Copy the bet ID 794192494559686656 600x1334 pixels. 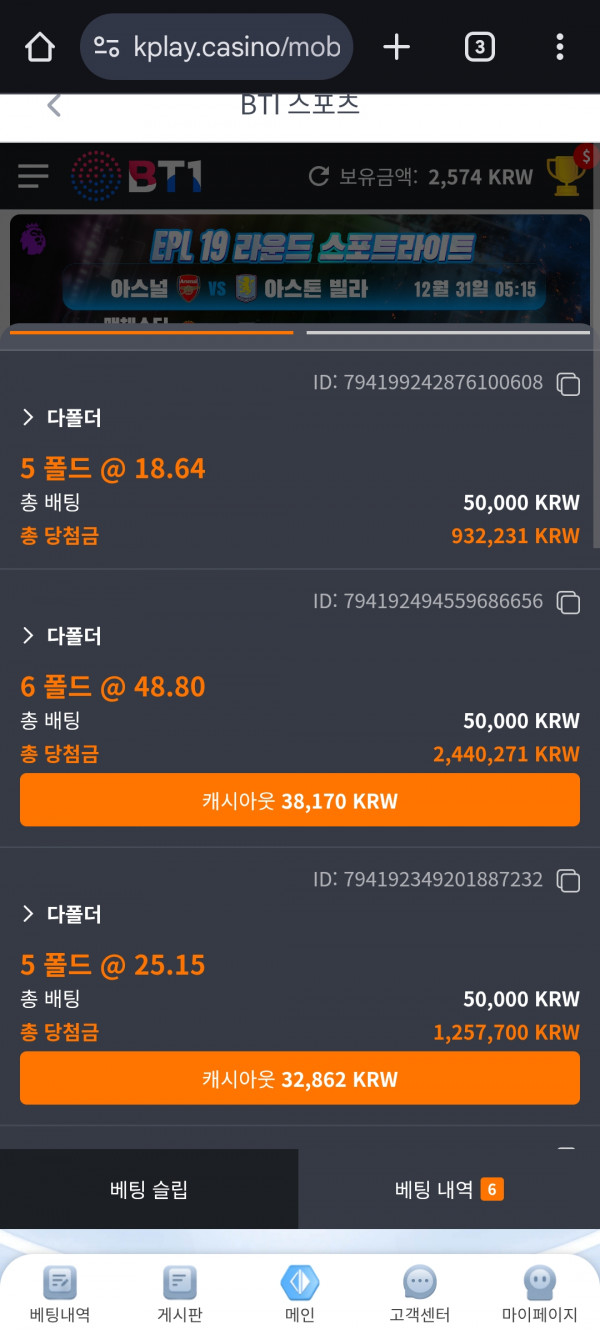567,602
